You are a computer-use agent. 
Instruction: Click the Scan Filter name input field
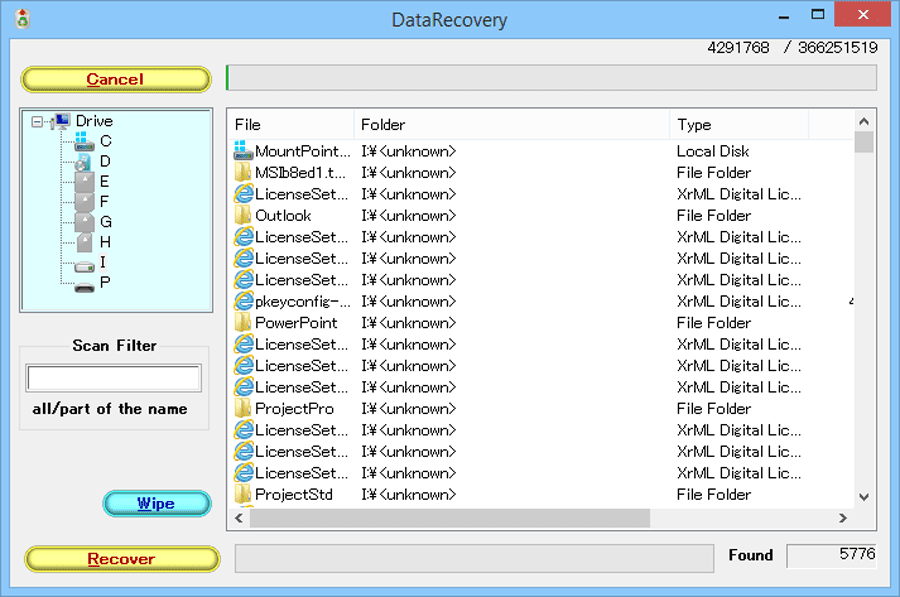click(114, 378)
